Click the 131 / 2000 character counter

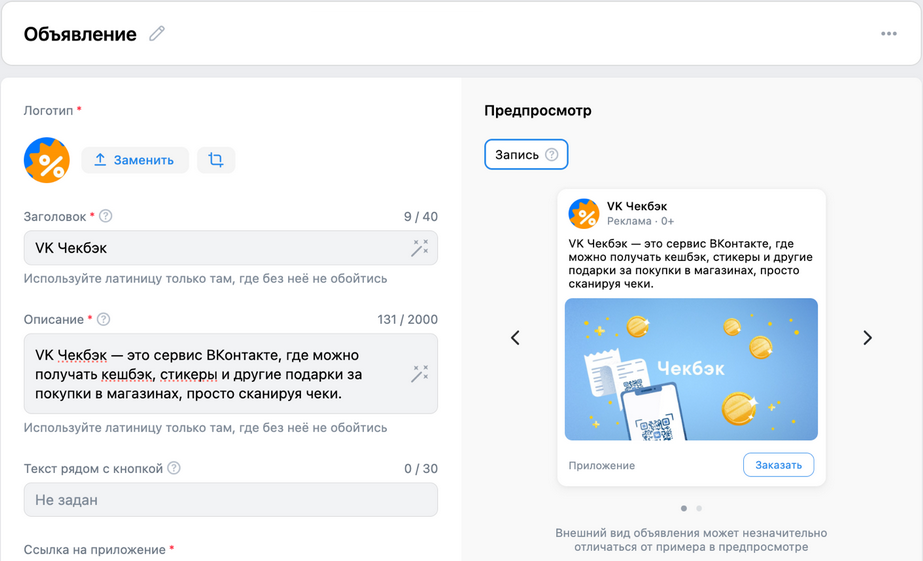tap(407, 320)
